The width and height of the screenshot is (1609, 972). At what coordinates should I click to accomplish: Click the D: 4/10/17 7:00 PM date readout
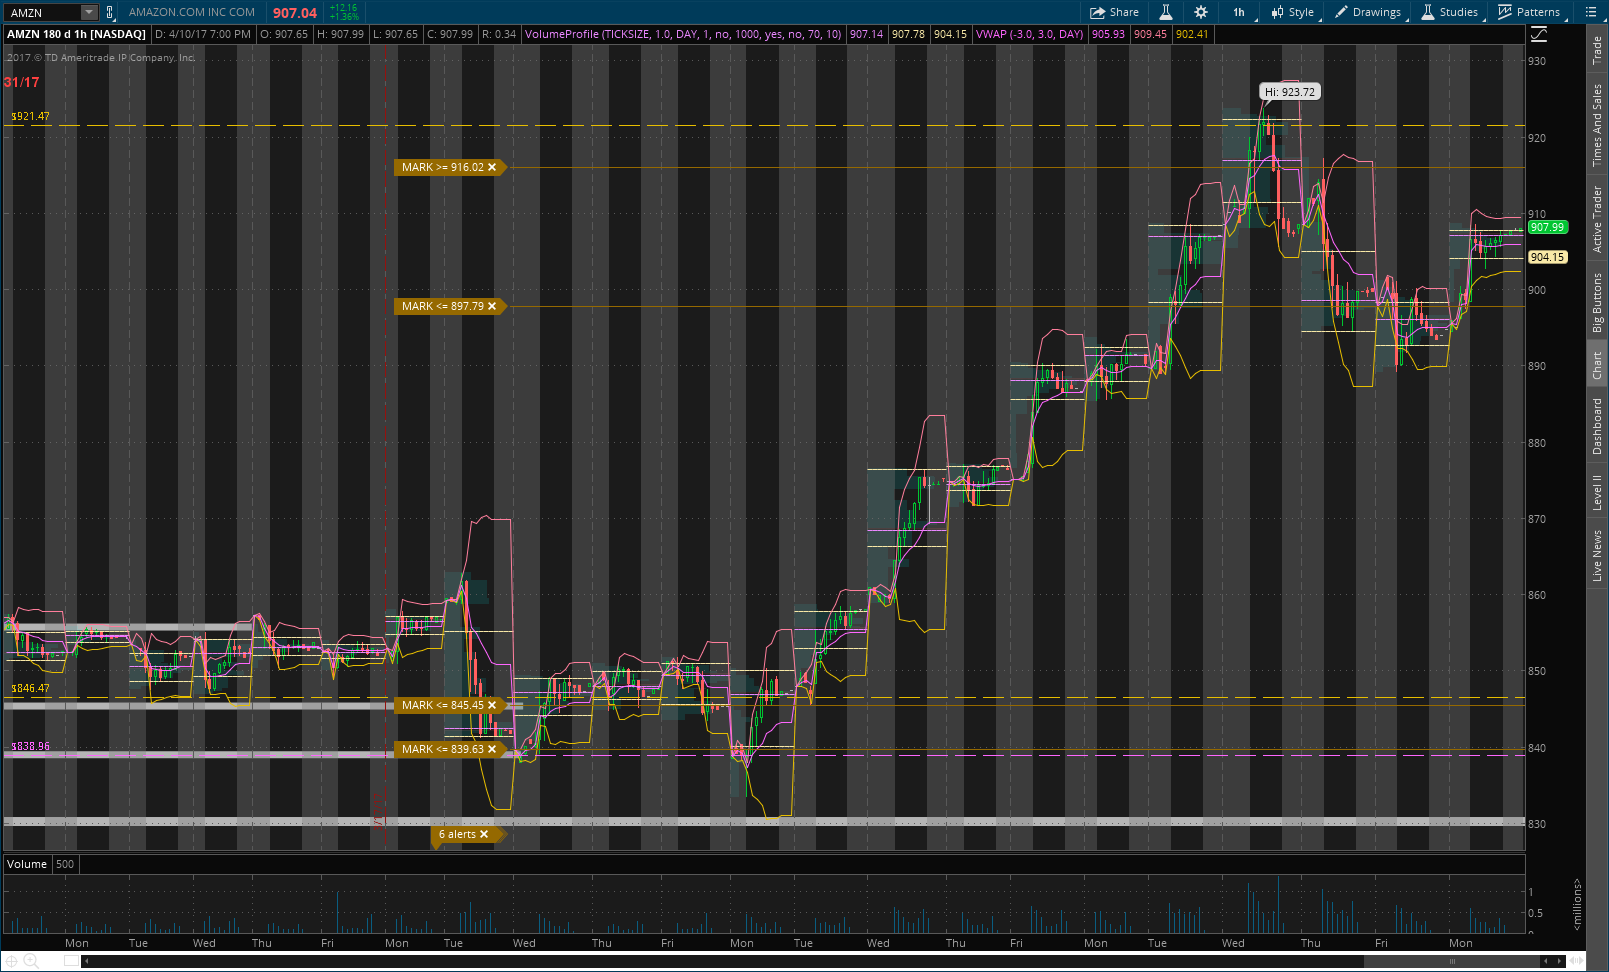coord(203,34)
